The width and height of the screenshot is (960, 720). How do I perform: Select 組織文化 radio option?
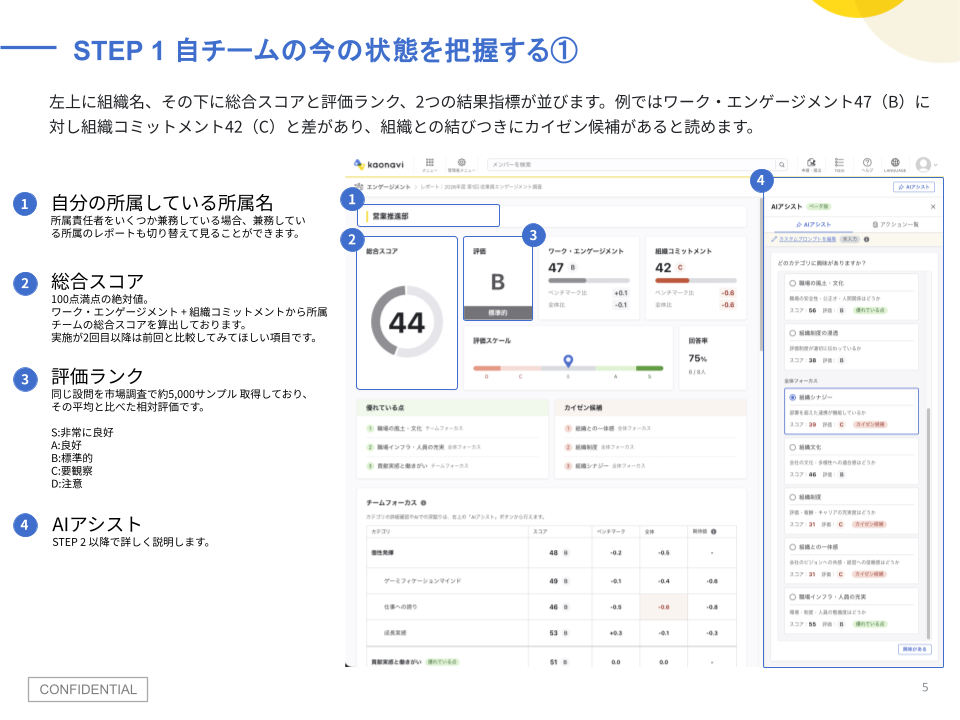click(792, 447)
